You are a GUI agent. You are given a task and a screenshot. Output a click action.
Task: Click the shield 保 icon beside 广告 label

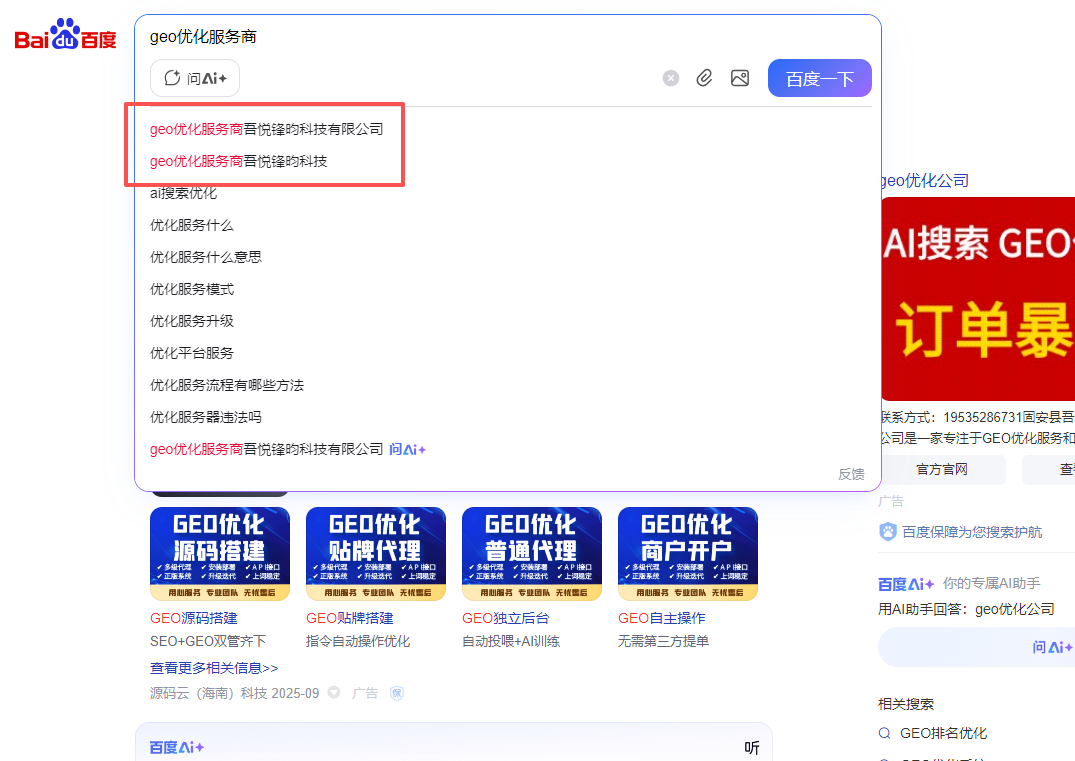coord(397,693)
